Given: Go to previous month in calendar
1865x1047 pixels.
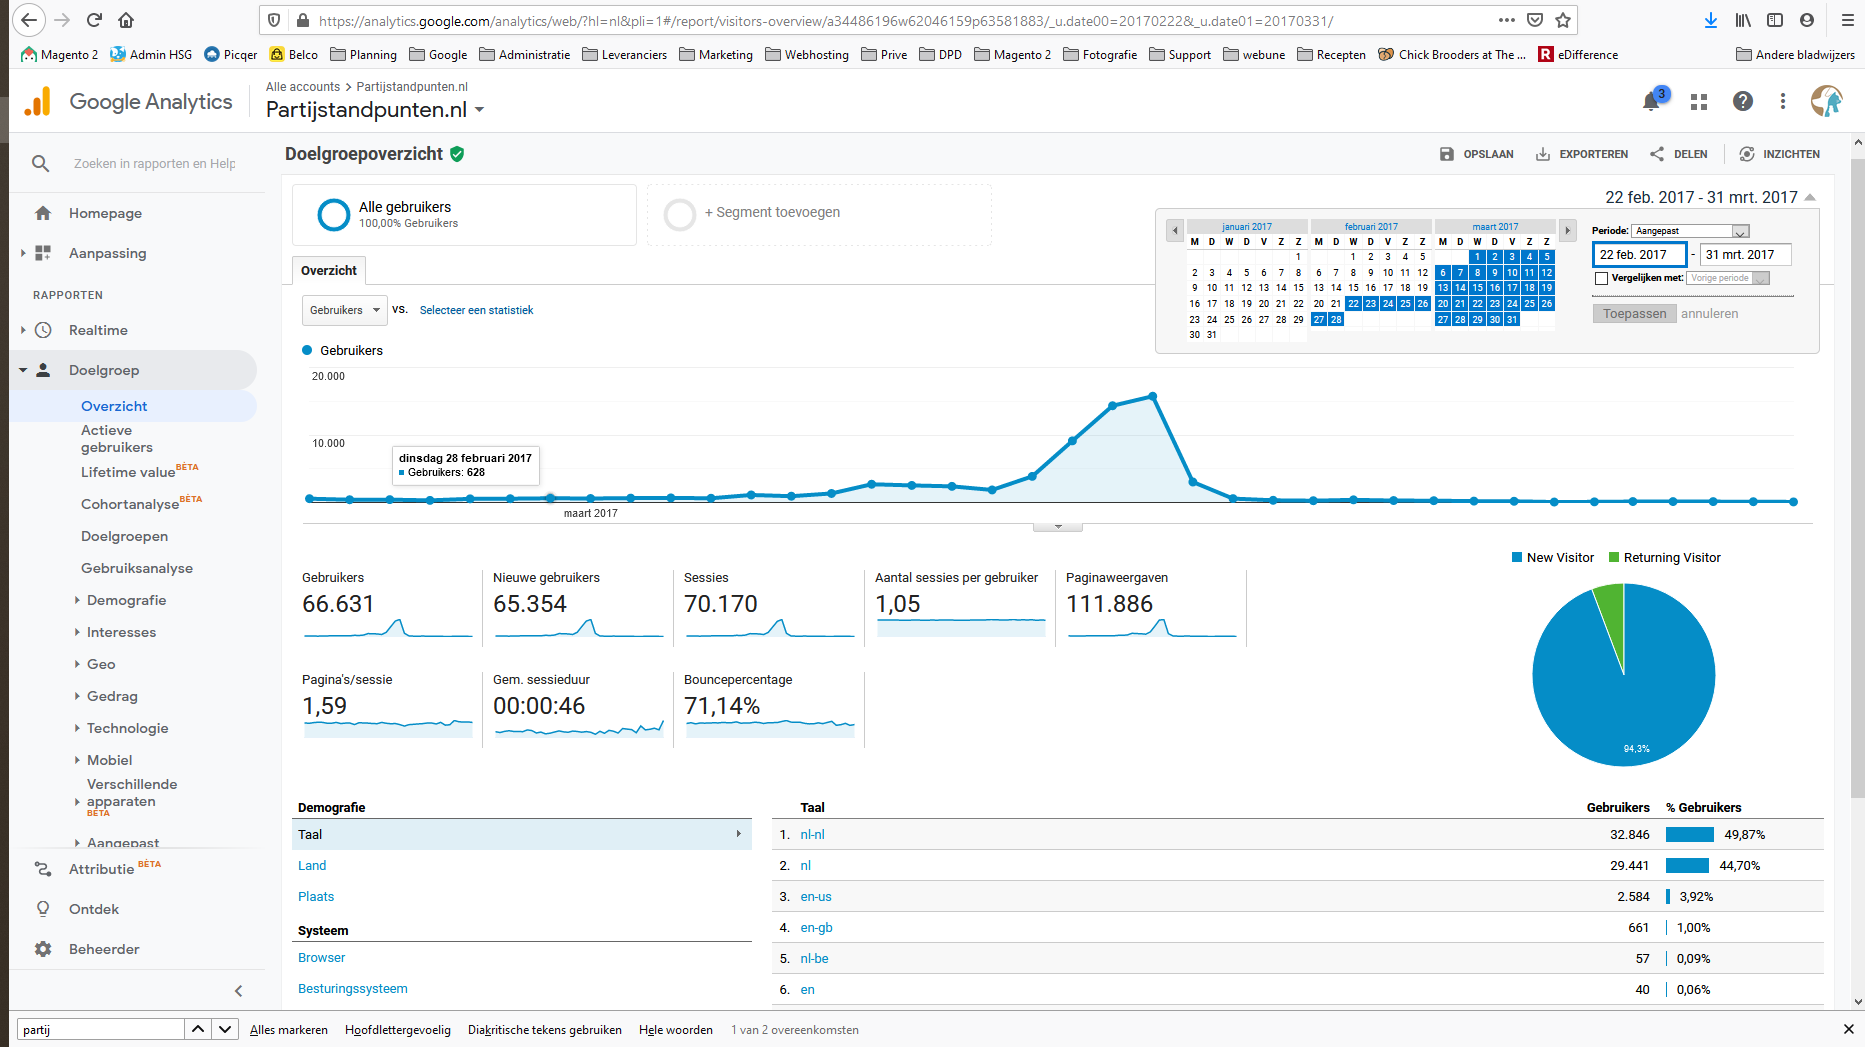Looking at the screenshot, I should (1175, 231).
